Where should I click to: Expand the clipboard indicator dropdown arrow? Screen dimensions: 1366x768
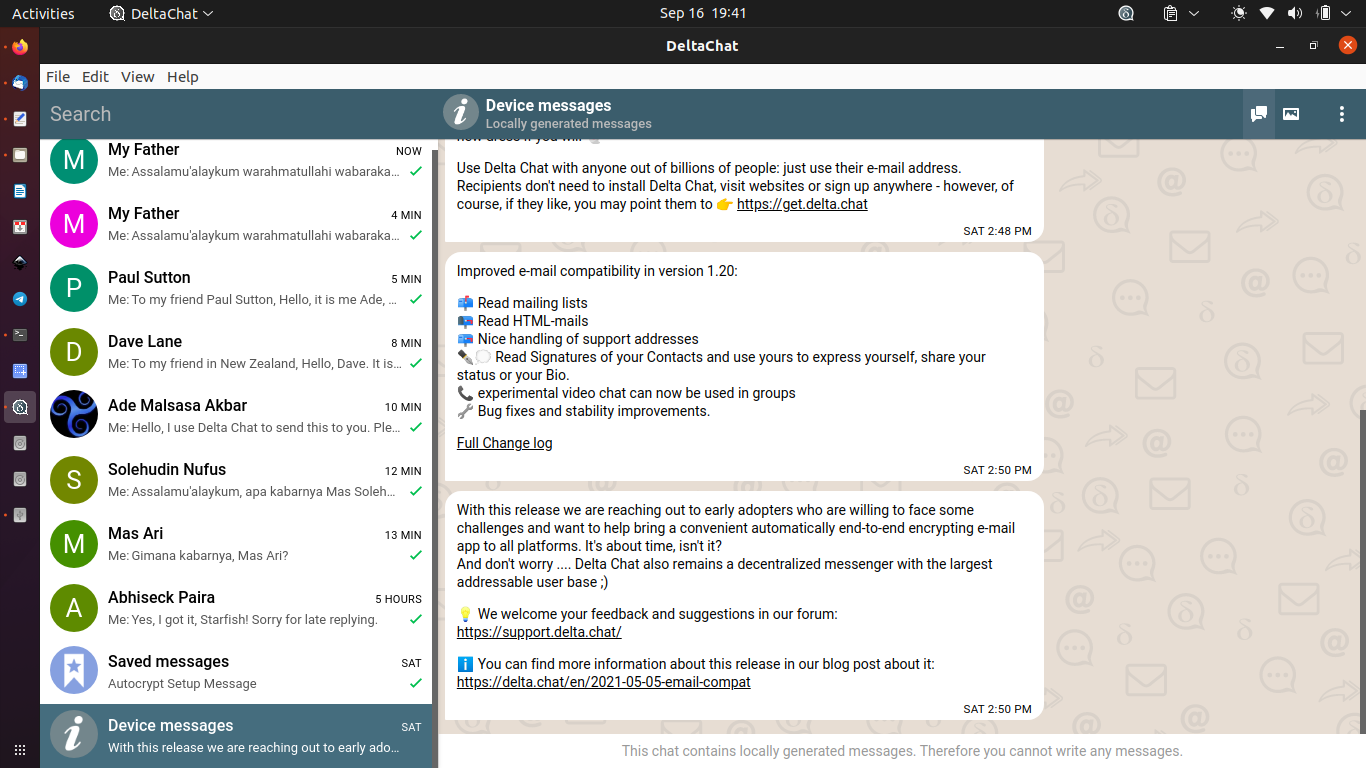click(x=1194, y=13)
